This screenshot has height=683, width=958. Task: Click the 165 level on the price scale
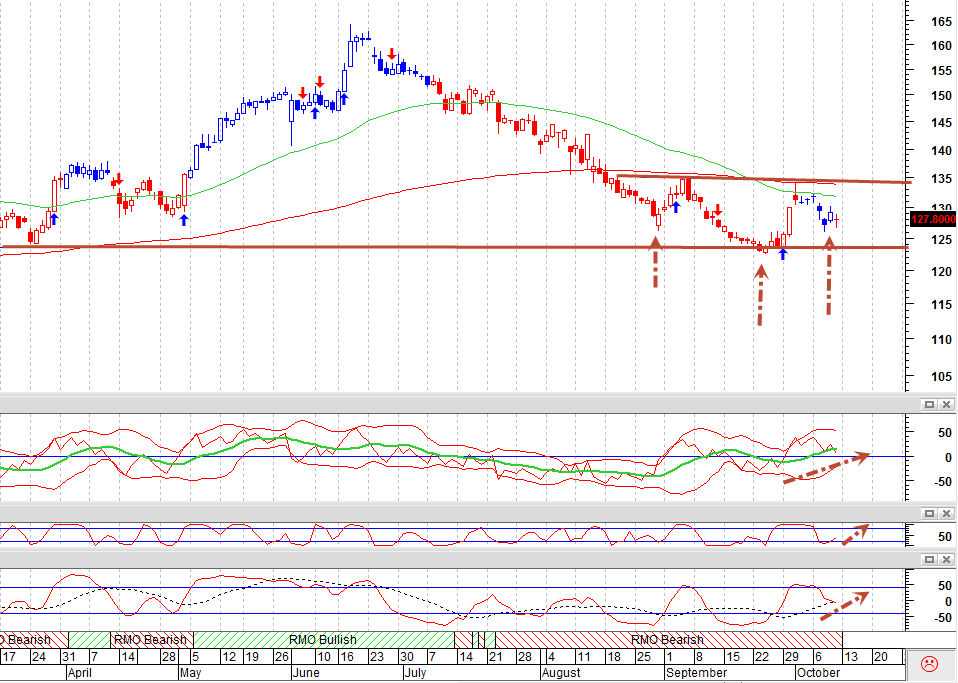click(x=941, y=22)
